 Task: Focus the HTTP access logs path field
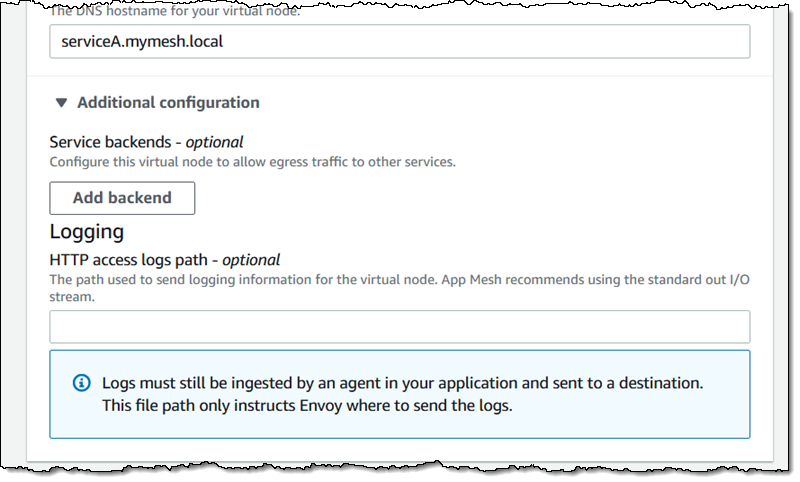pos(400,327)
